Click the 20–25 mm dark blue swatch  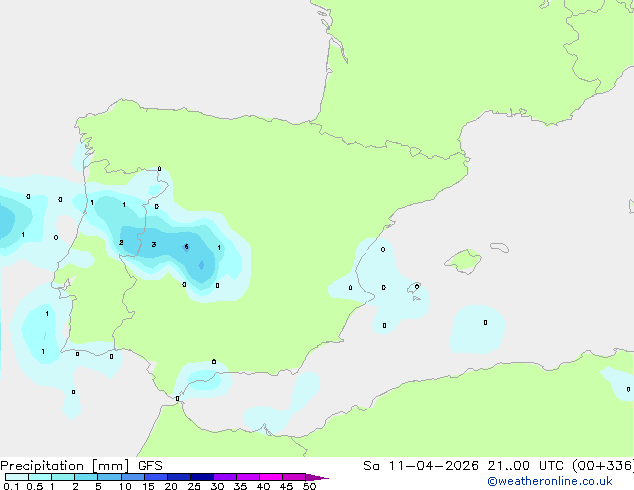[x=179, y=477]
